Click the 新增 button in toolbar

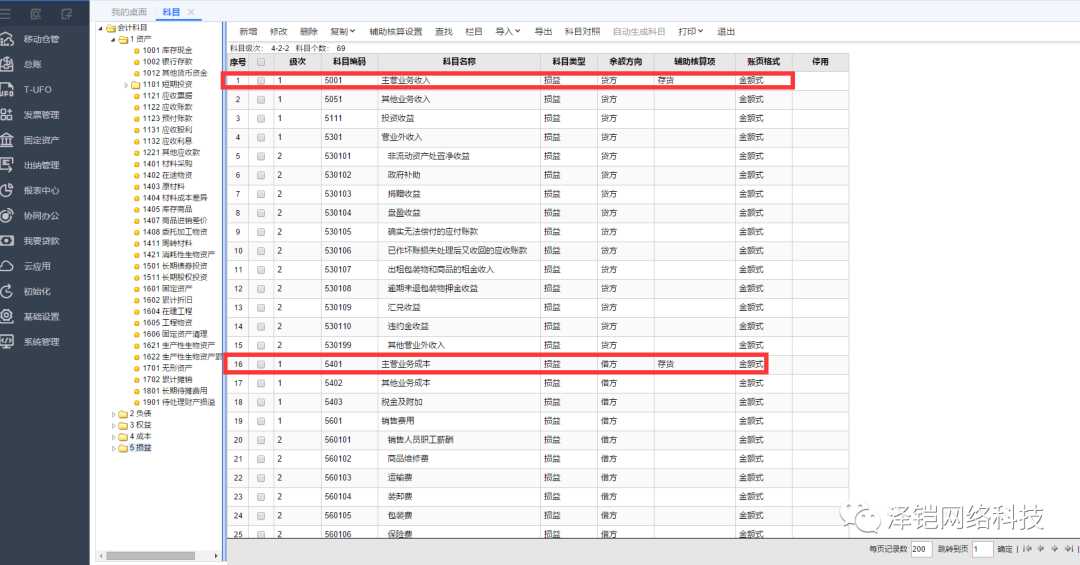[248, 32]
